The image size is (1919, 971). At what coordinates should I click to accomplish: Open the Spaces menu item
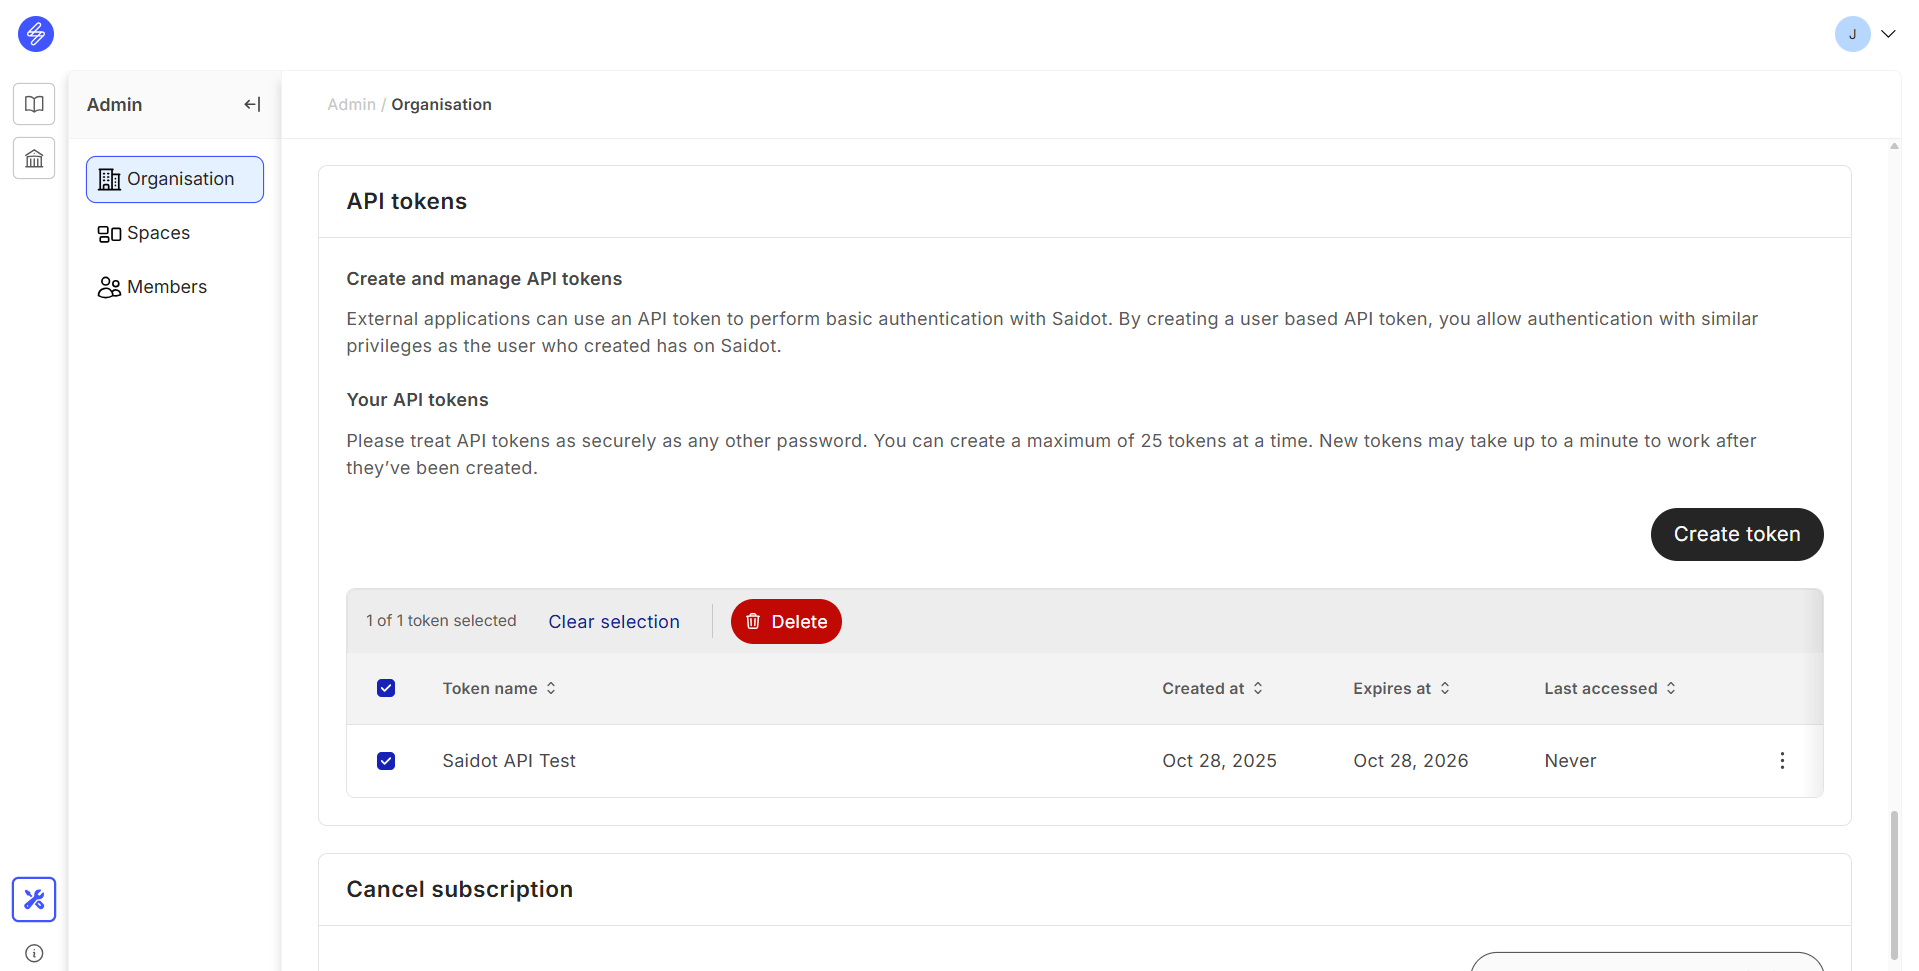[x=158, y=233]
